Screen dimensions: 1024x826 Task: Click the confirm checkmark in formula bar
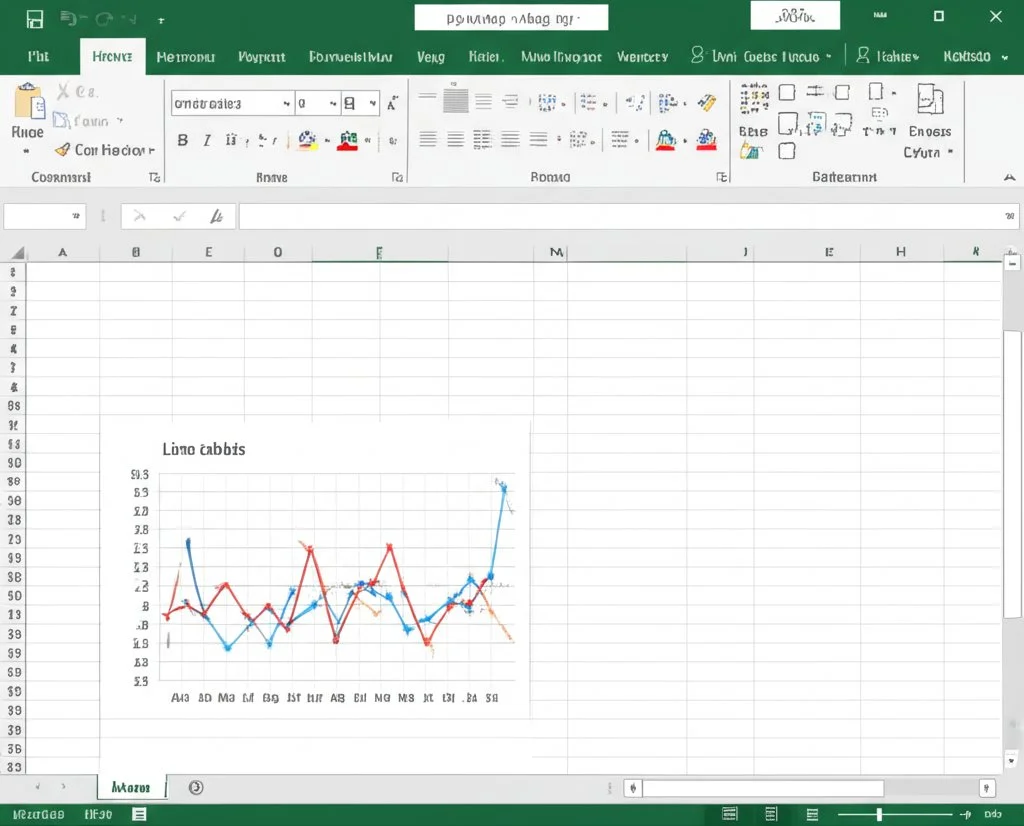(x=179, y=216)
